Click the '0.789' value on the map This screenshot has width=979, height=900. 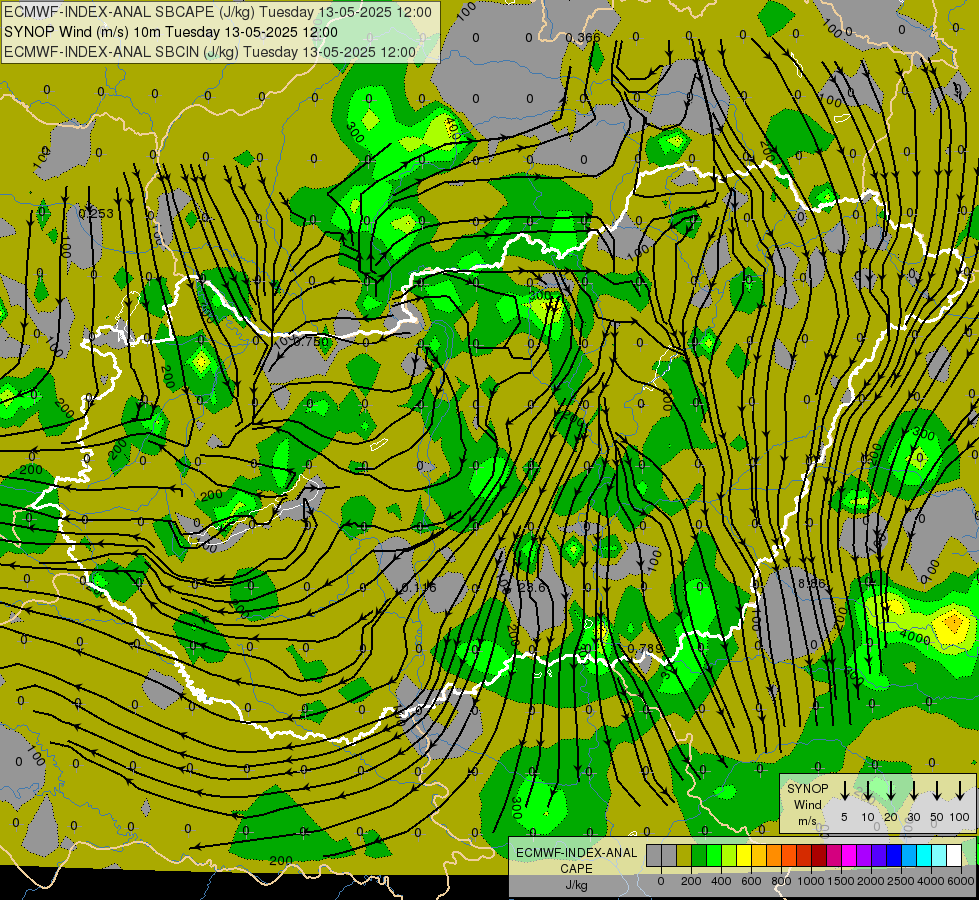(x=645, y=648)
